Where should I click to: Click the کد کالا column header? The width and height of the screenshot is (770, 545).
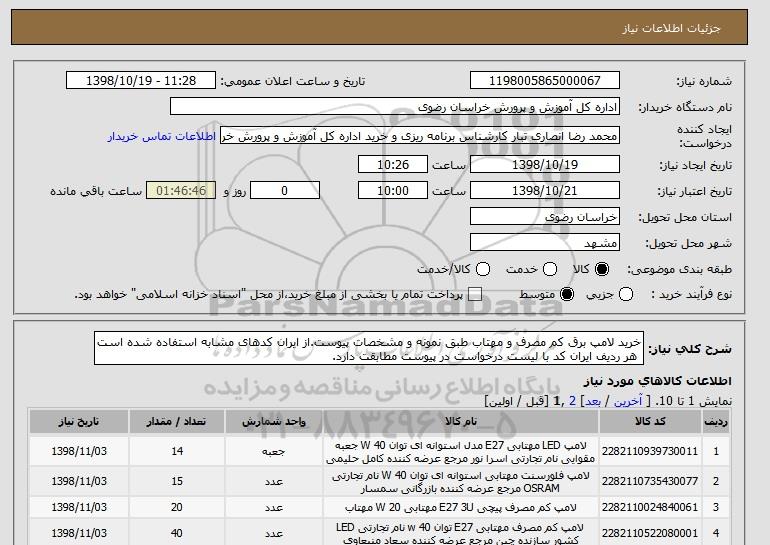click(x=650, y=422)
